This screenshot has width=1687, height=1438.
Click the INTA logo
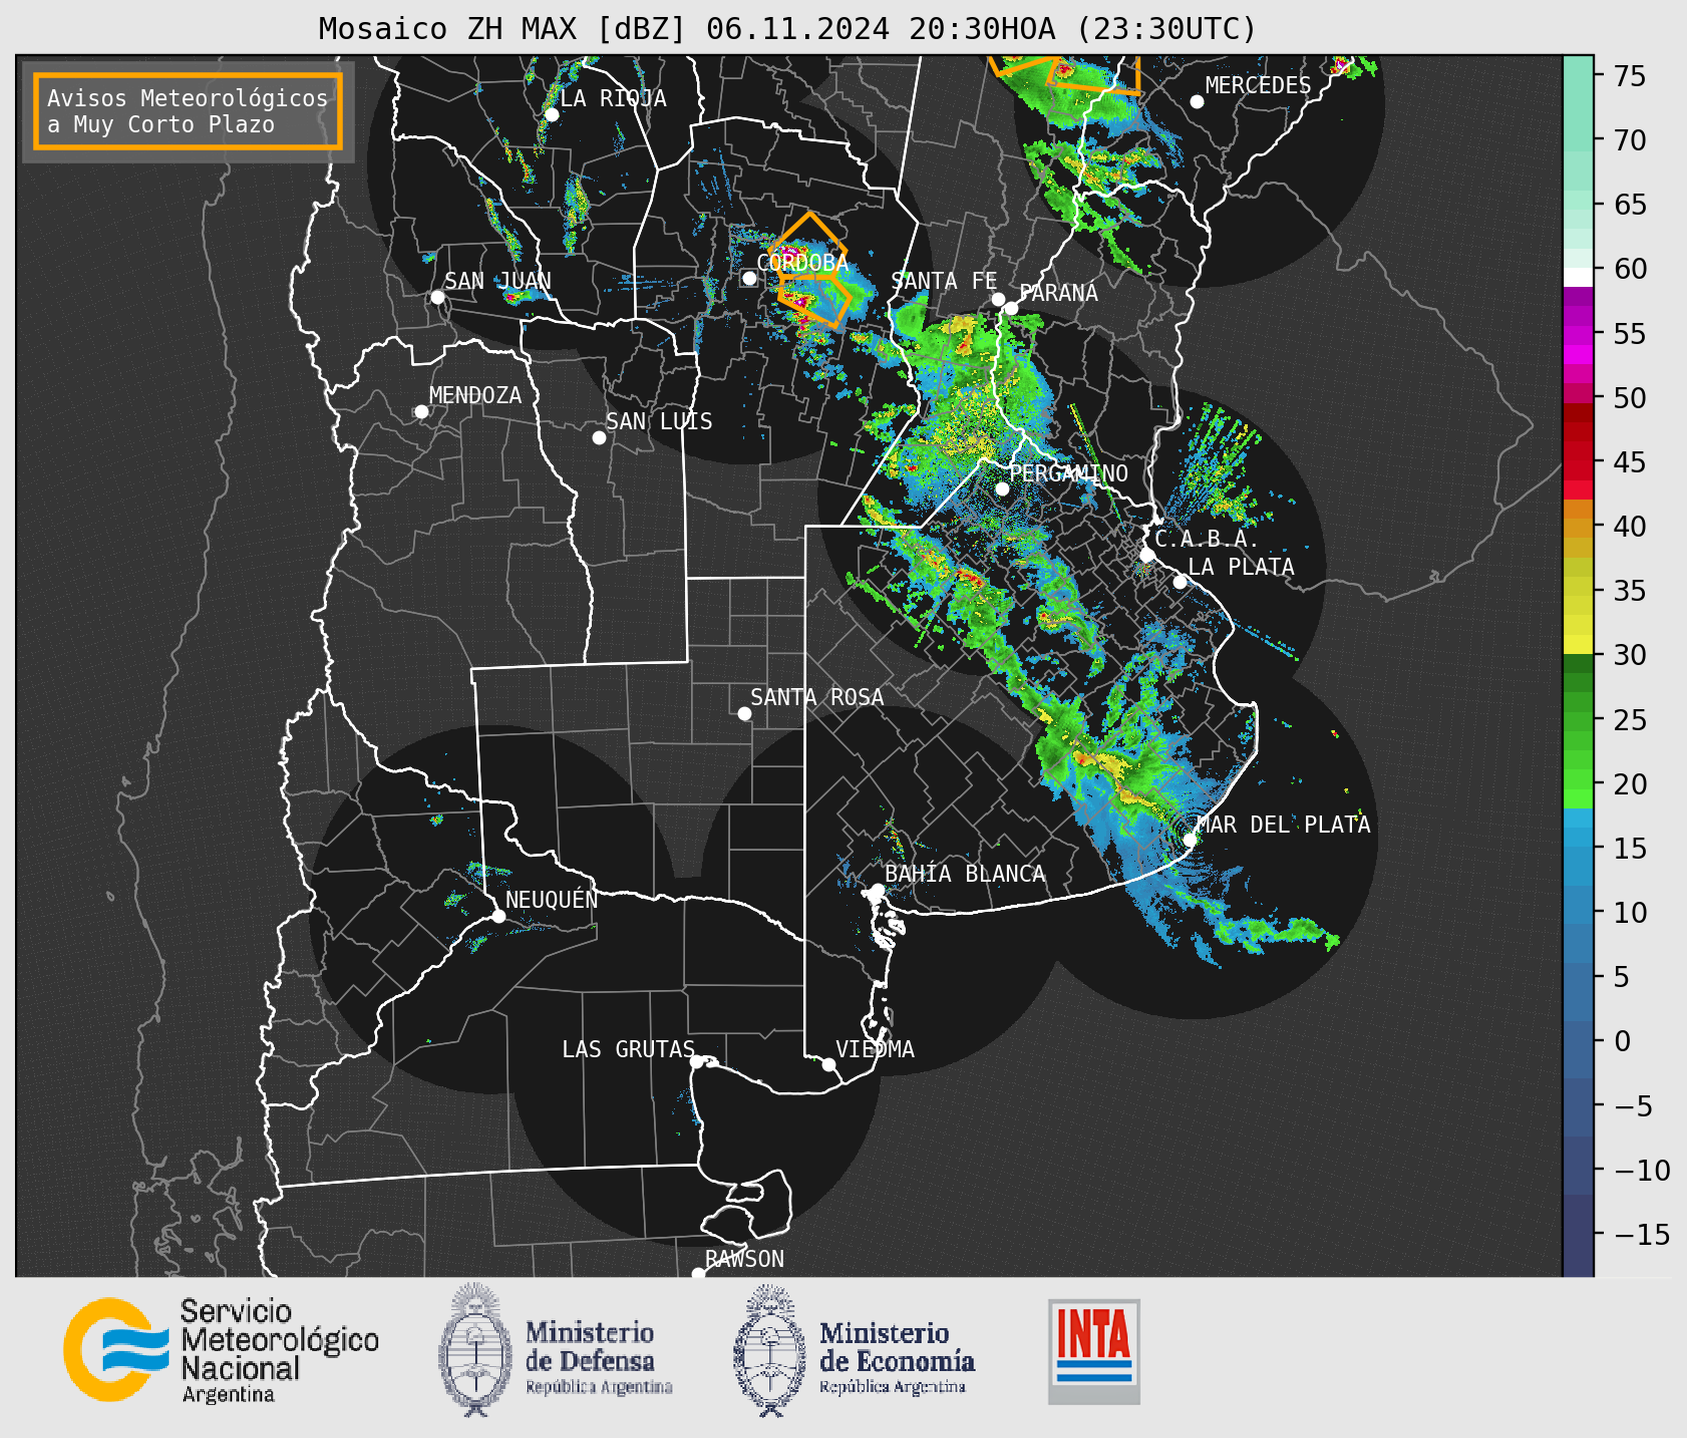point(1094,1351)
